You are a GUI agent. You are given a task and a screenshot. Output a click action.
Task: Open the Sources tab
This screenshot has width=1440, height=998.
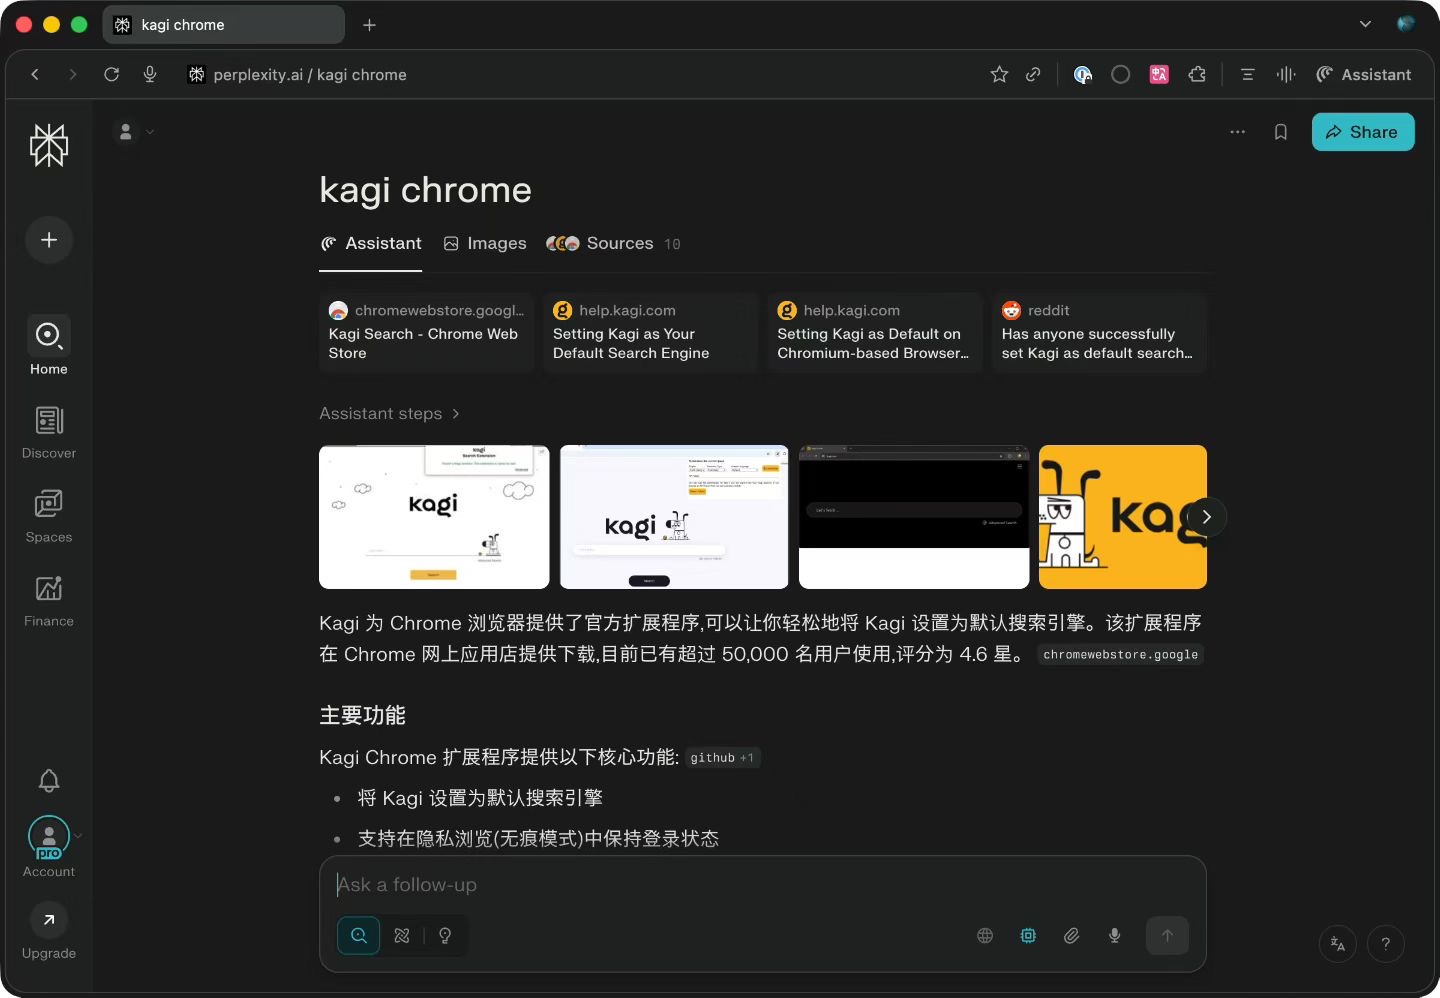(613, 244)
